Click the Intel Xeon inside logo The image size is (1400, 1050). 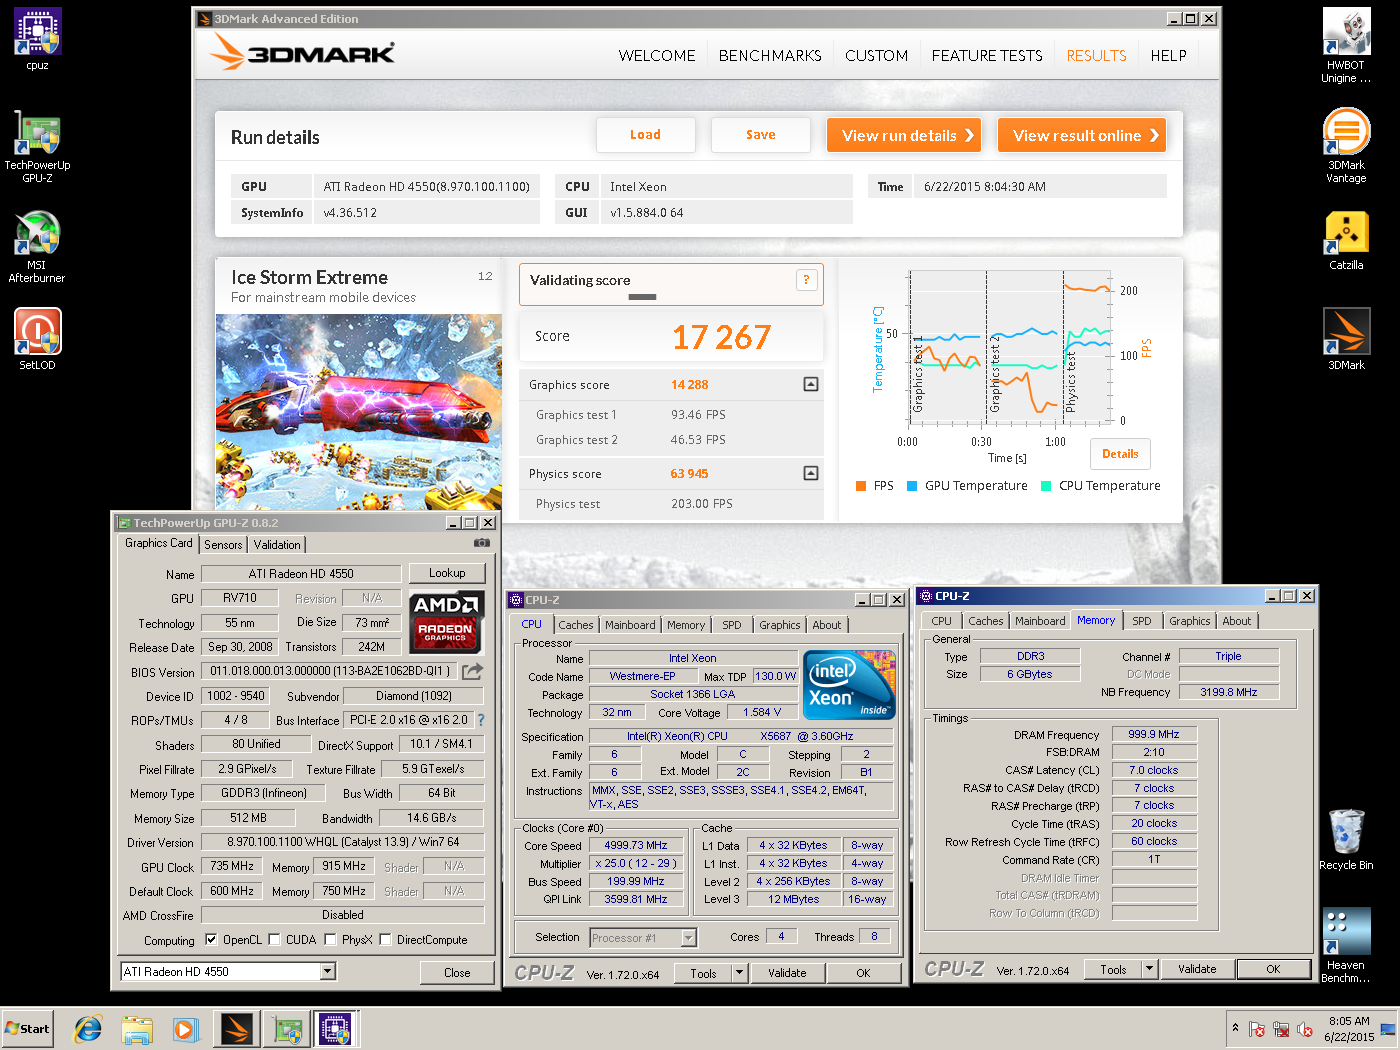coord(849,685)
